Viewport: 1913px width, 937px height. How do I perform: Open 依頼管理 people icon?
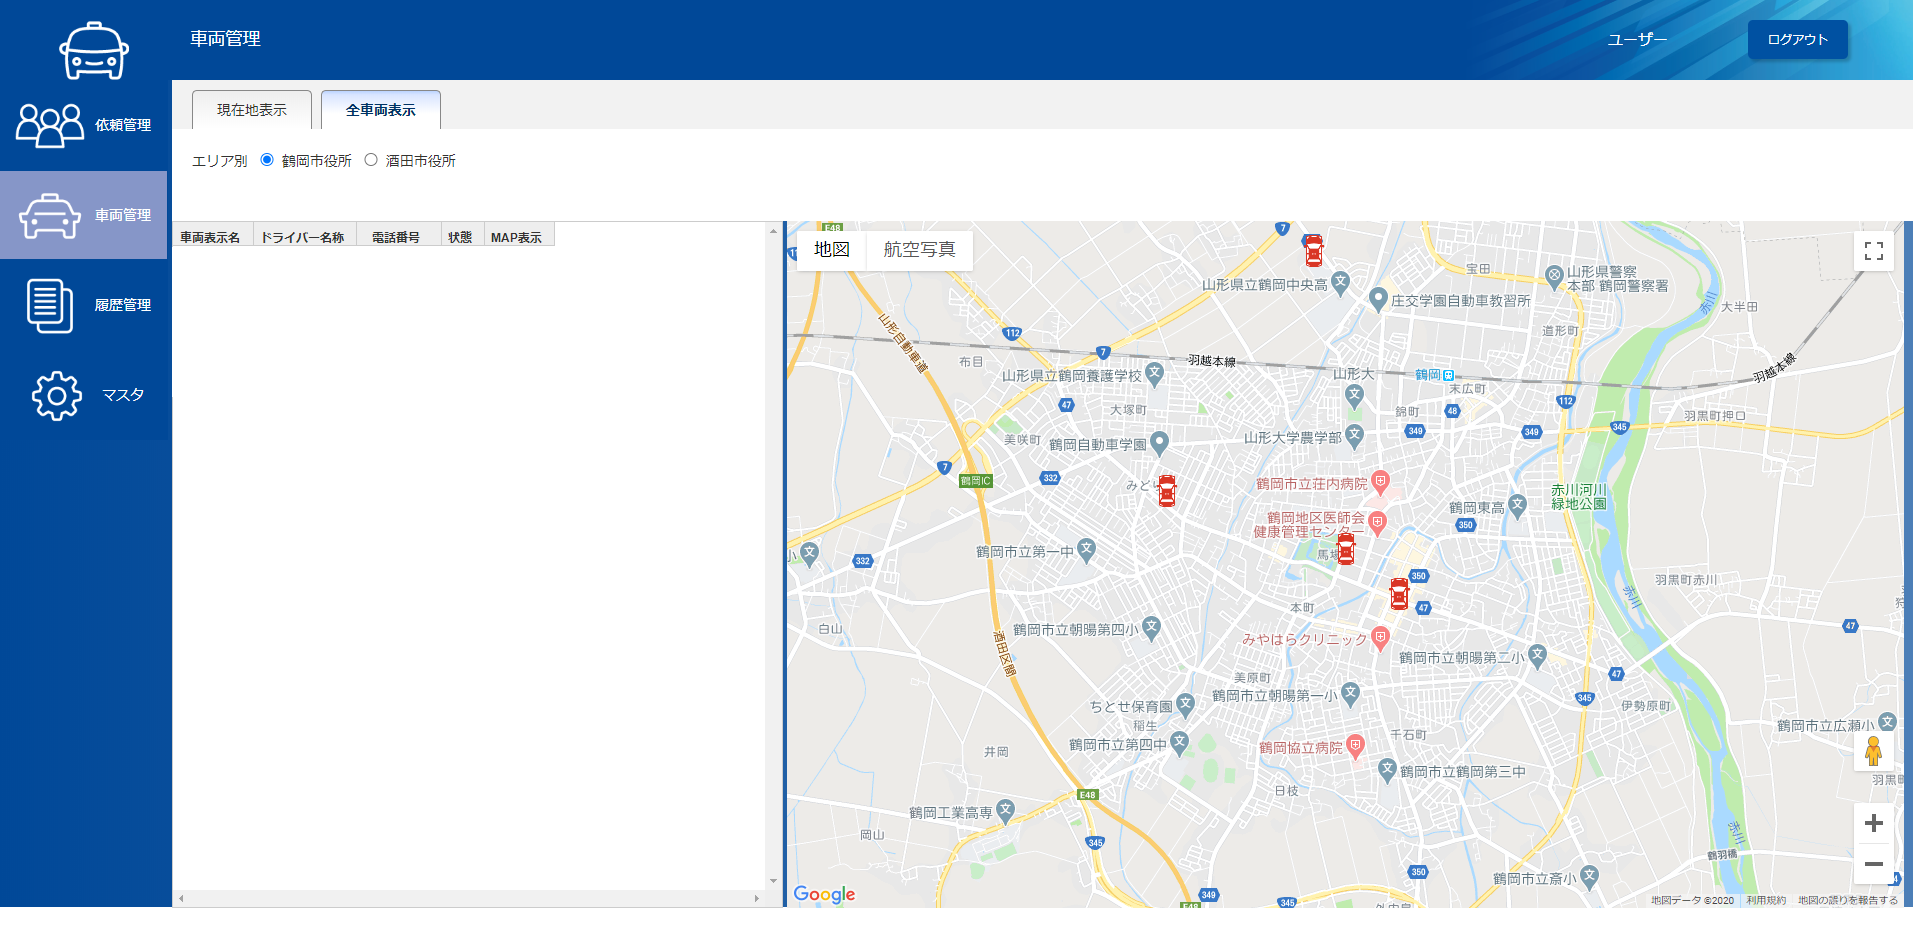pyautogui.click(x=50, y=125)
